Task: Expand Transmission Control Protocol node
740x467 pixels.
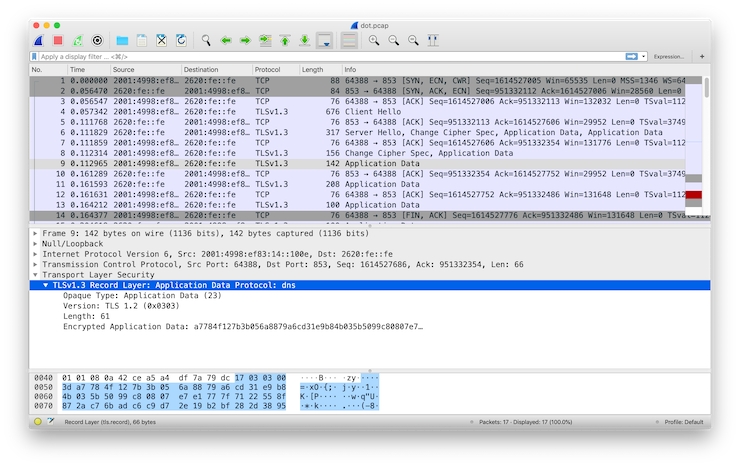Action: coord(35,265)
